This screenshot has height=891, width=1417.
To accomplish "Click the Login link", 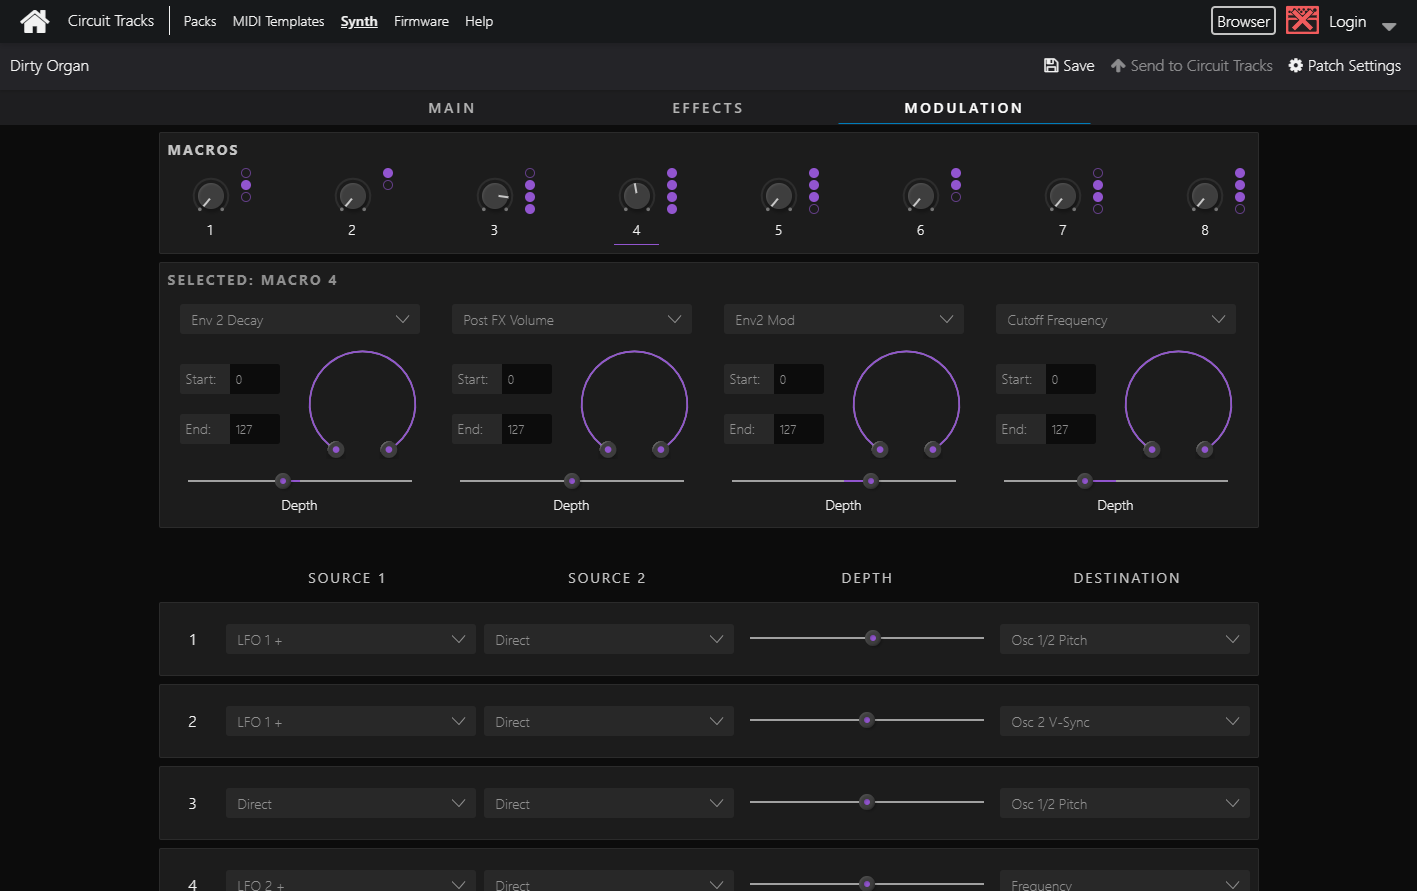I will [x=1348, y=20].
